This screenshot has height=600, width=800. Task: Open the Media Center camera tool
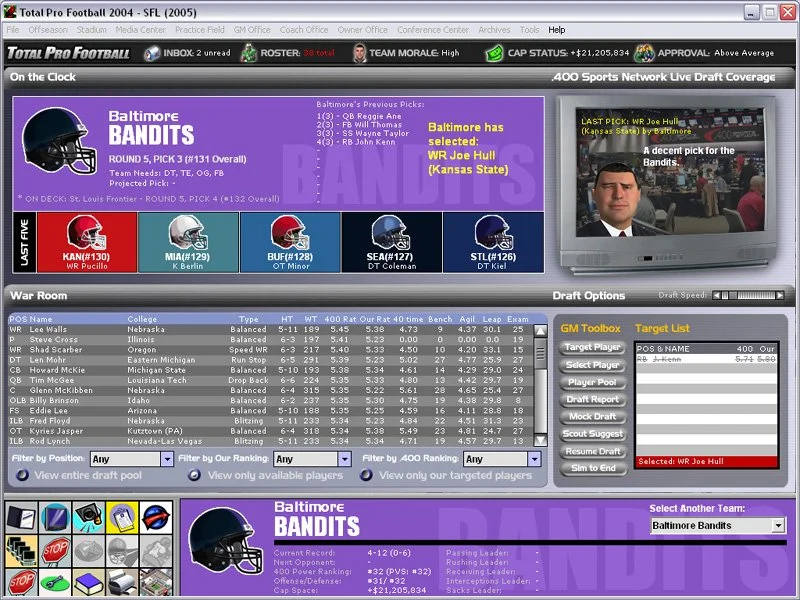point(88,515)
